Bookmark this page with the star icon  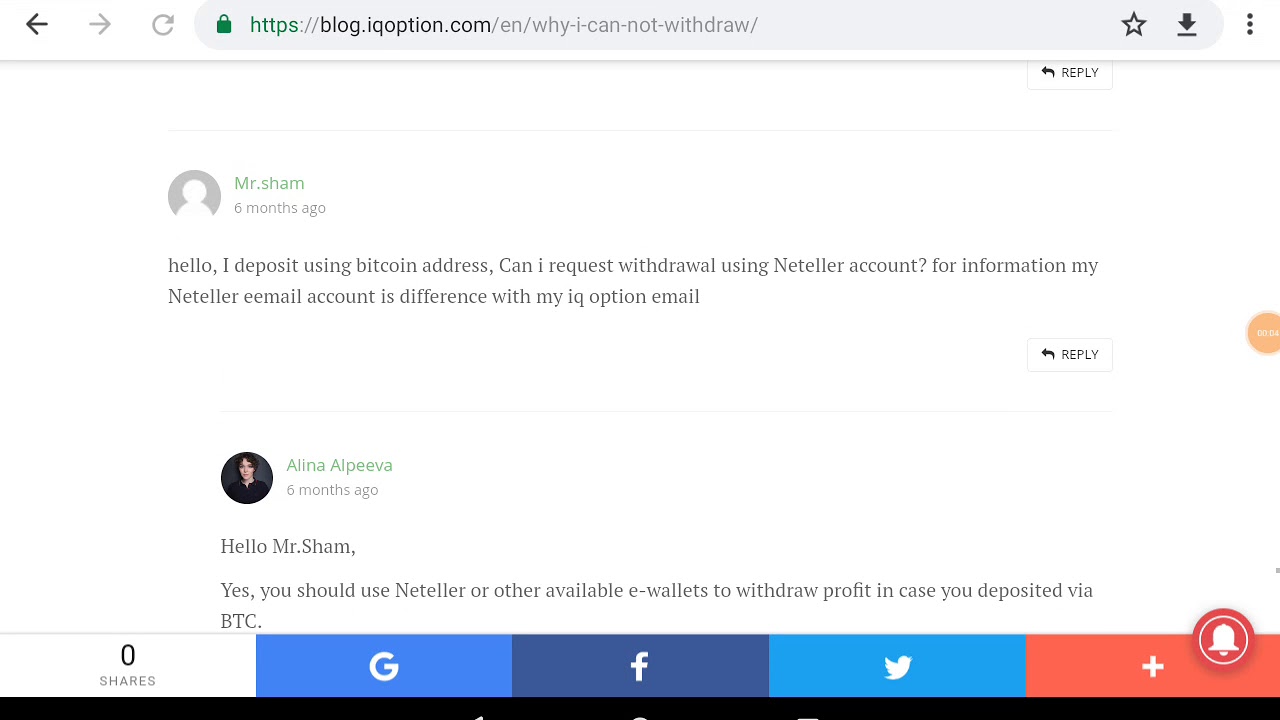tap(1133, 25)
